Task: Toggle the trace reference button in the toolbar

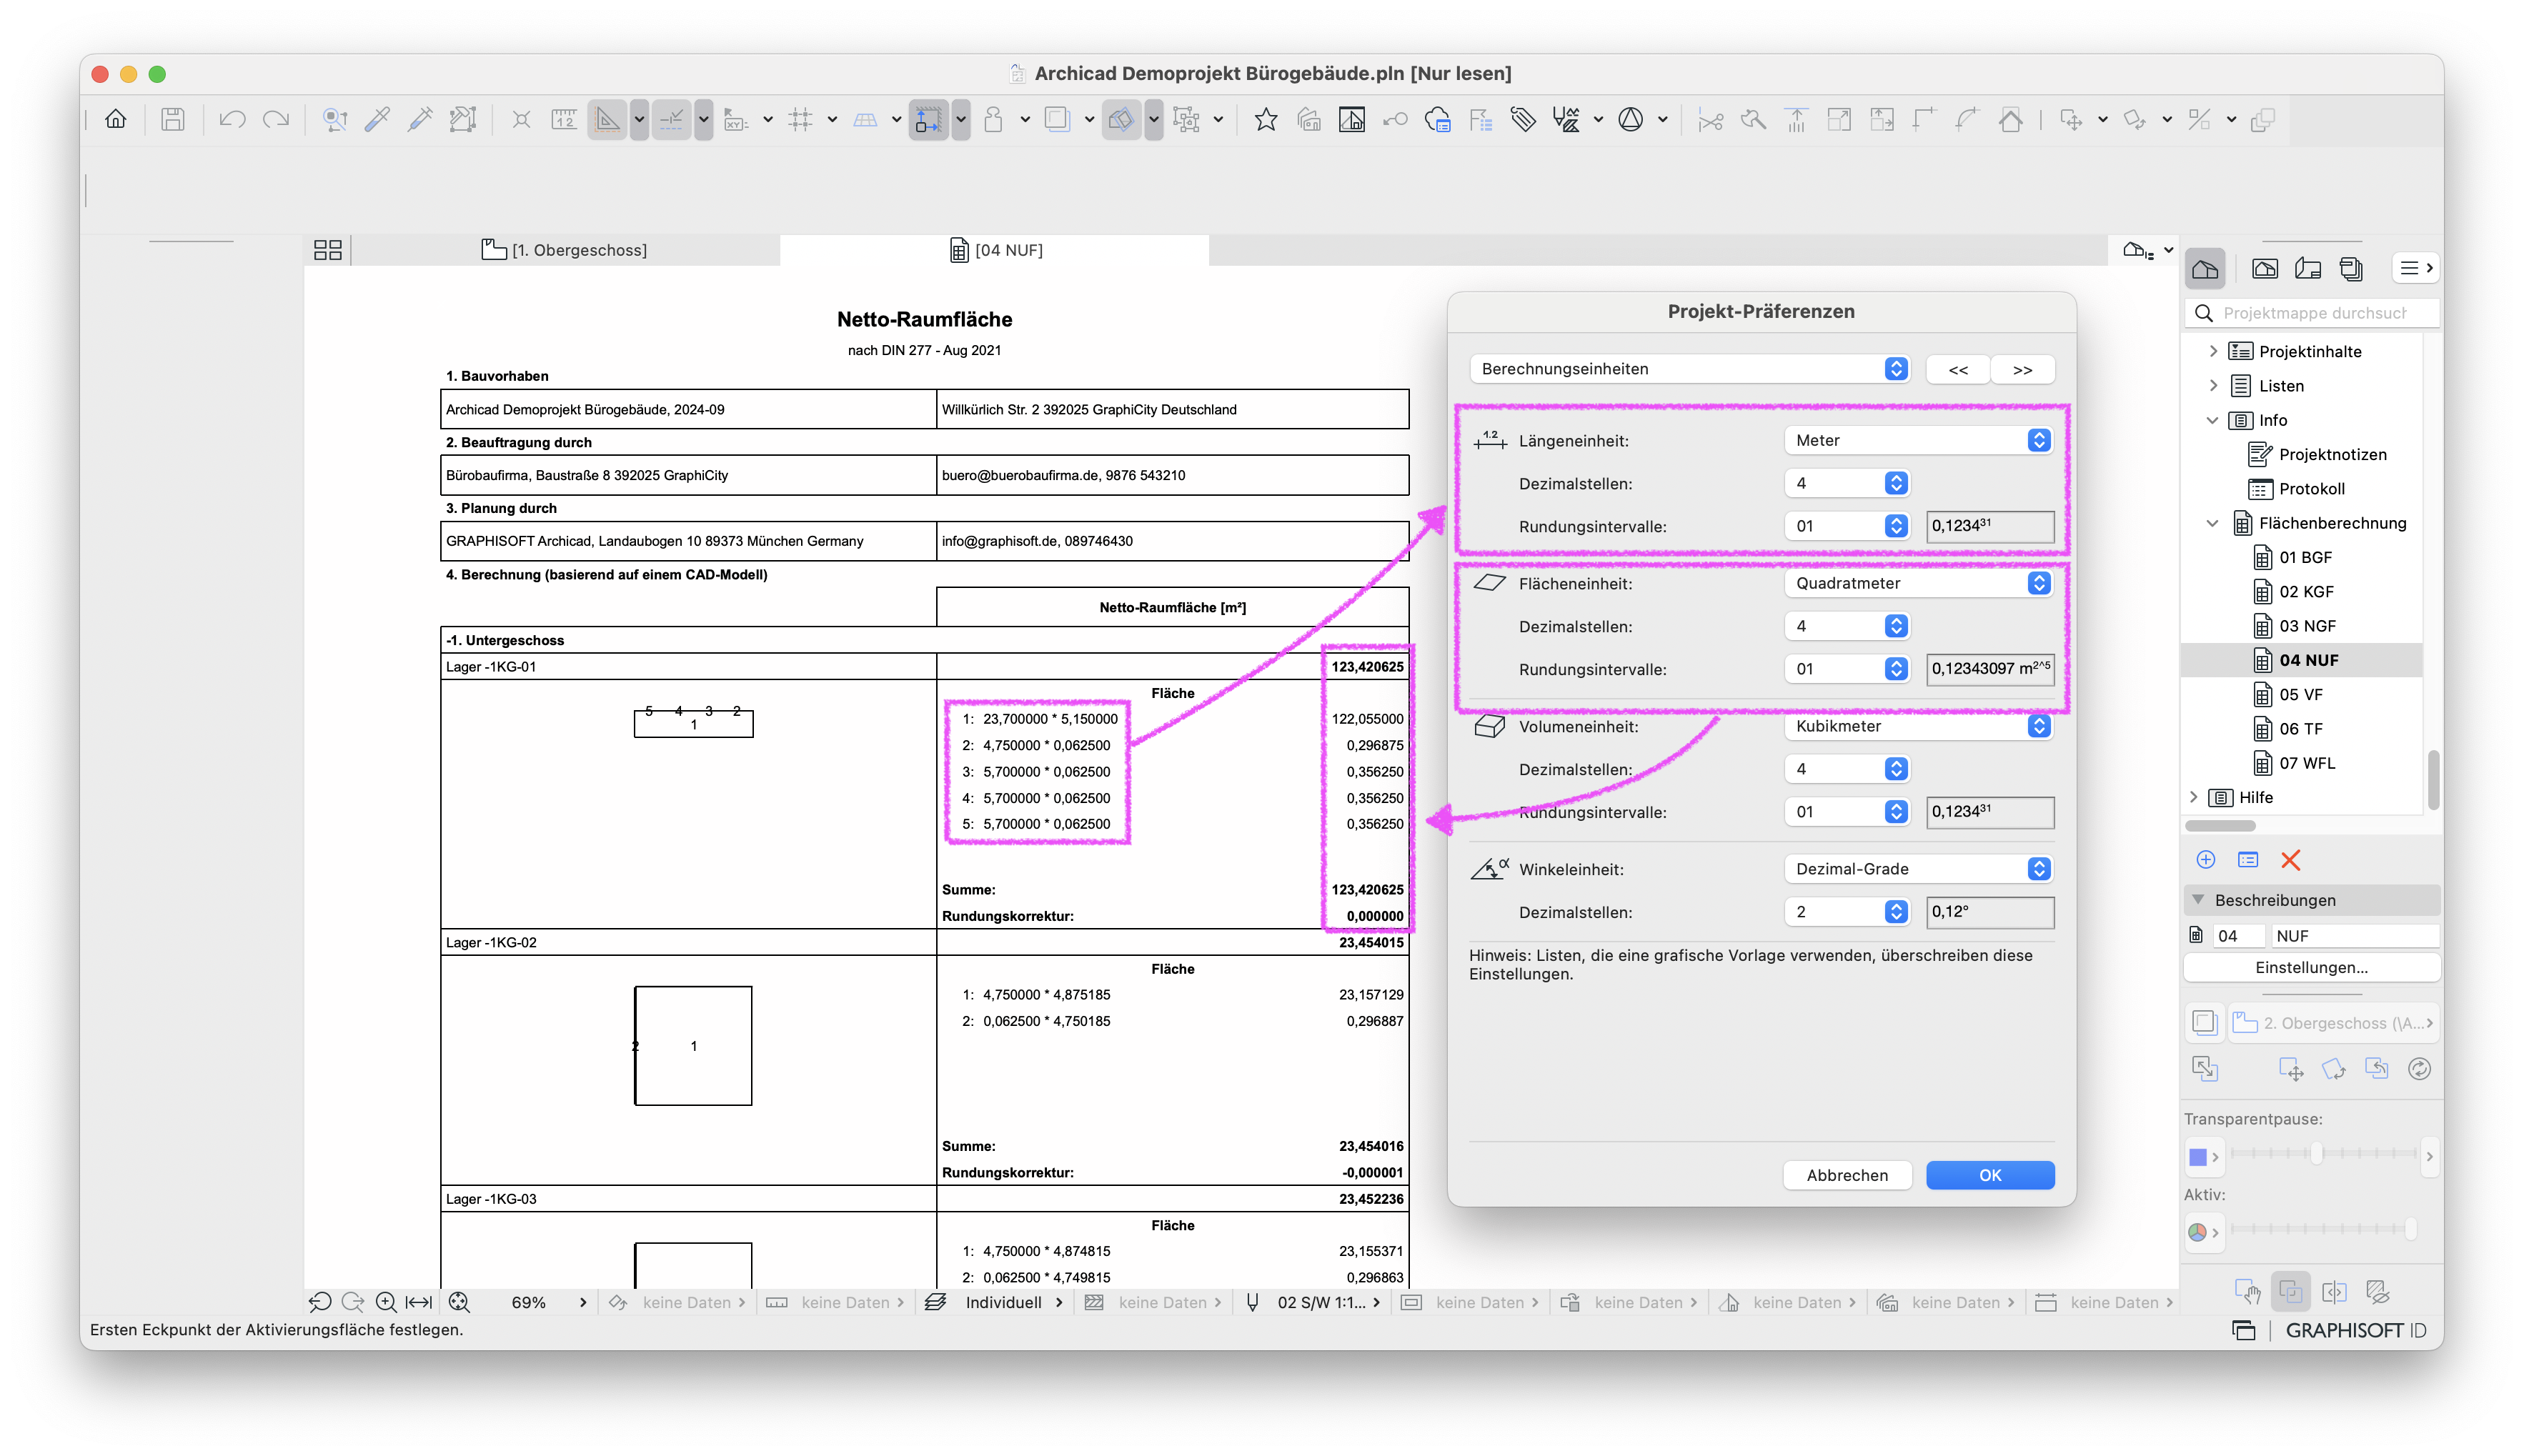Action: click(1122, 120)
